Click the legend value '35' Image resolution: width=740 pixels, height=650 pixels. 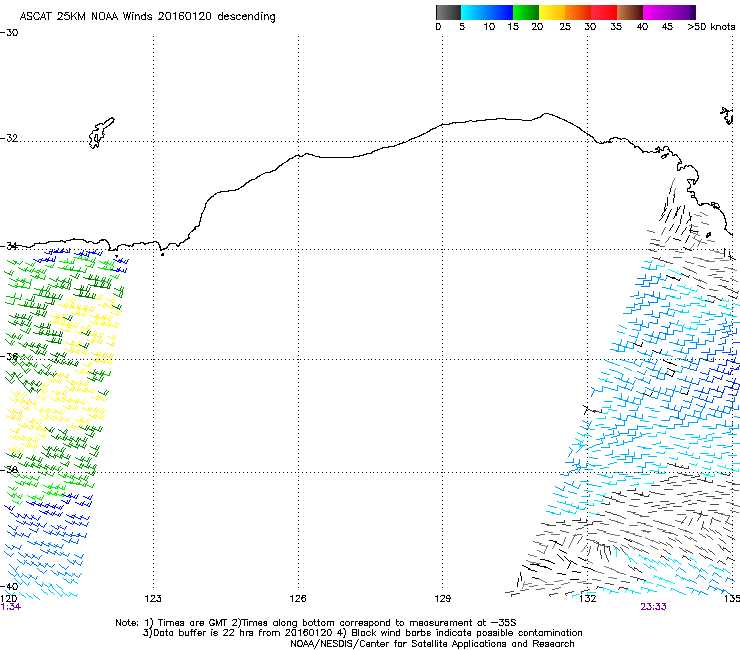[616, 27]
